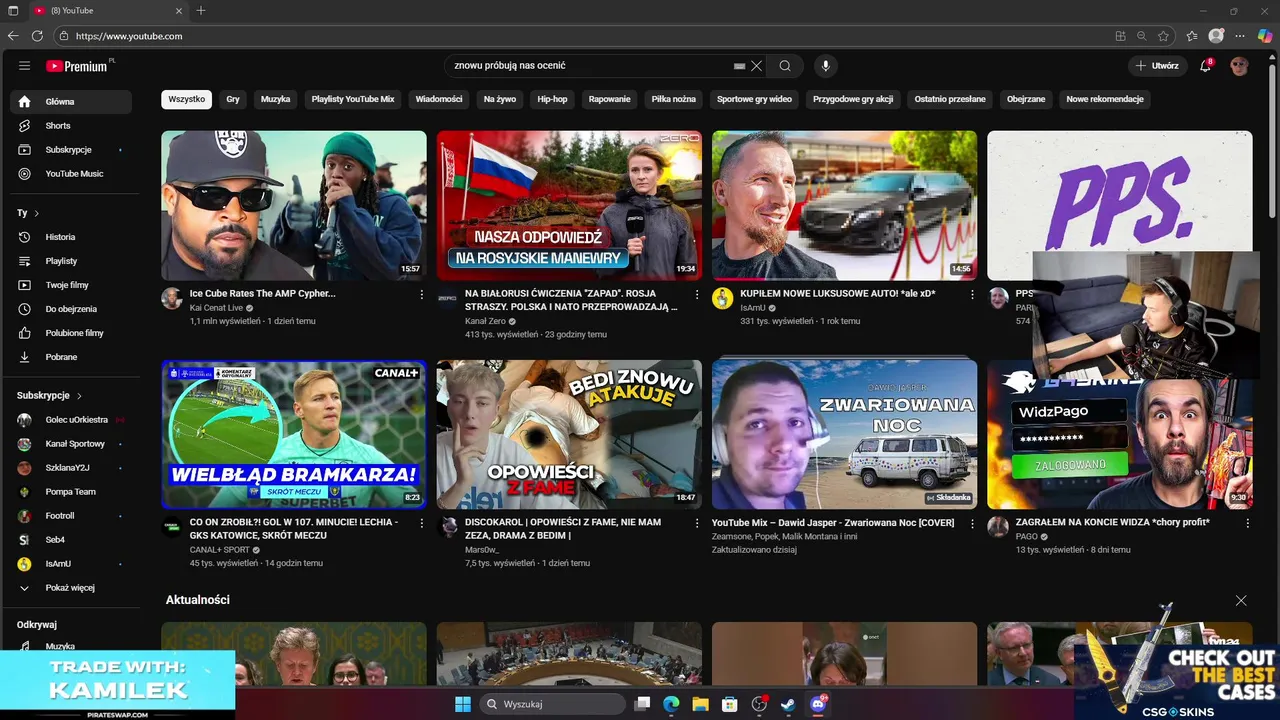Open Pobrane downloads in sidebar

(71, 357)
